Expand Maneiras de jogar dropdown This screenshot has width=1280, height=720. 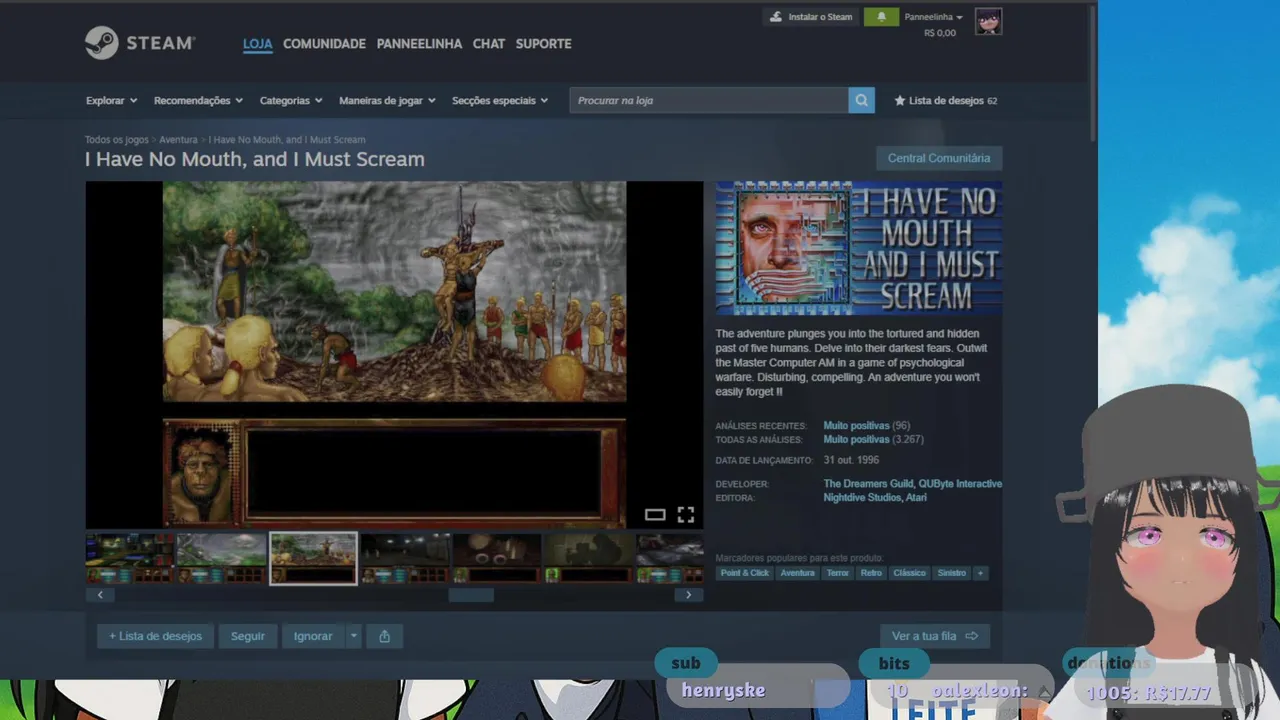[387, 100]
